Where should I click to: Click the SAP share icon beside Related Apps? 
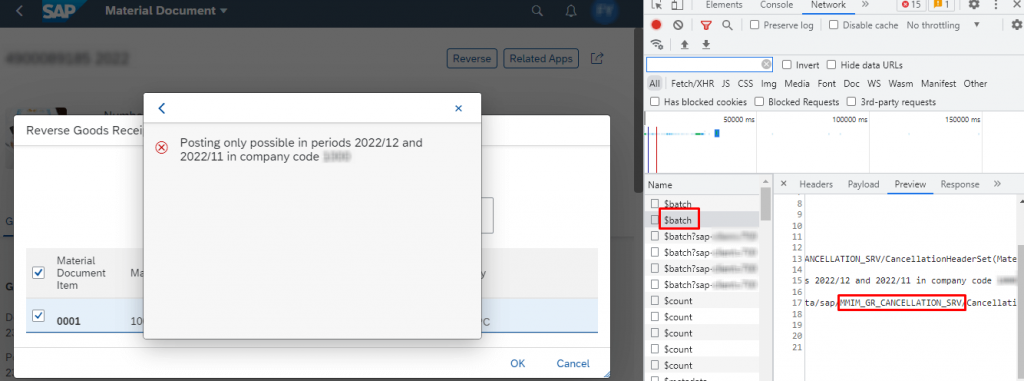point(596,58)
